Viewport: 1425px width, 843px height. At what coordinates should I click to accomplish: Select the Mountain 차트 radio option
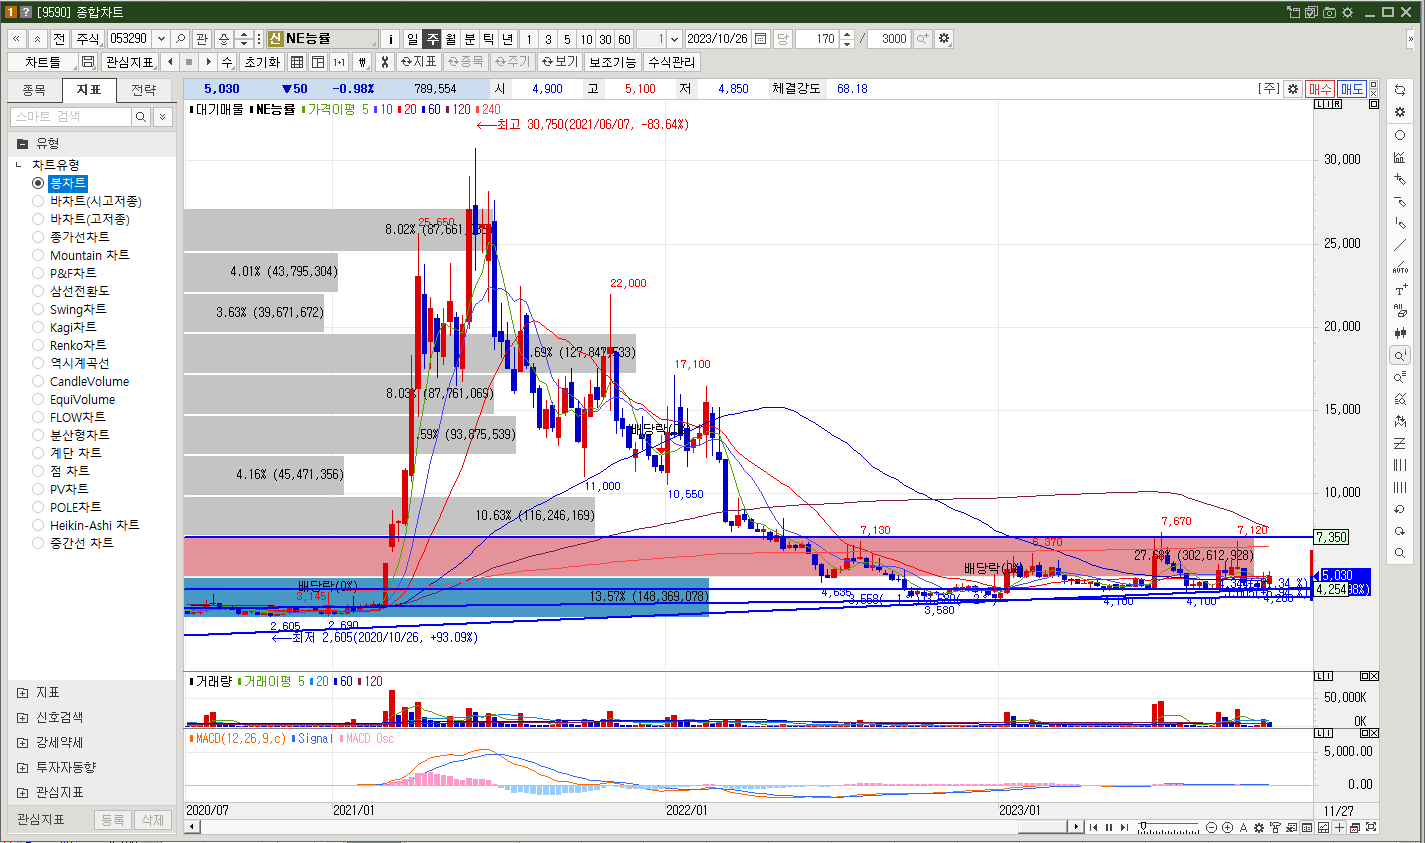point(38,255)
